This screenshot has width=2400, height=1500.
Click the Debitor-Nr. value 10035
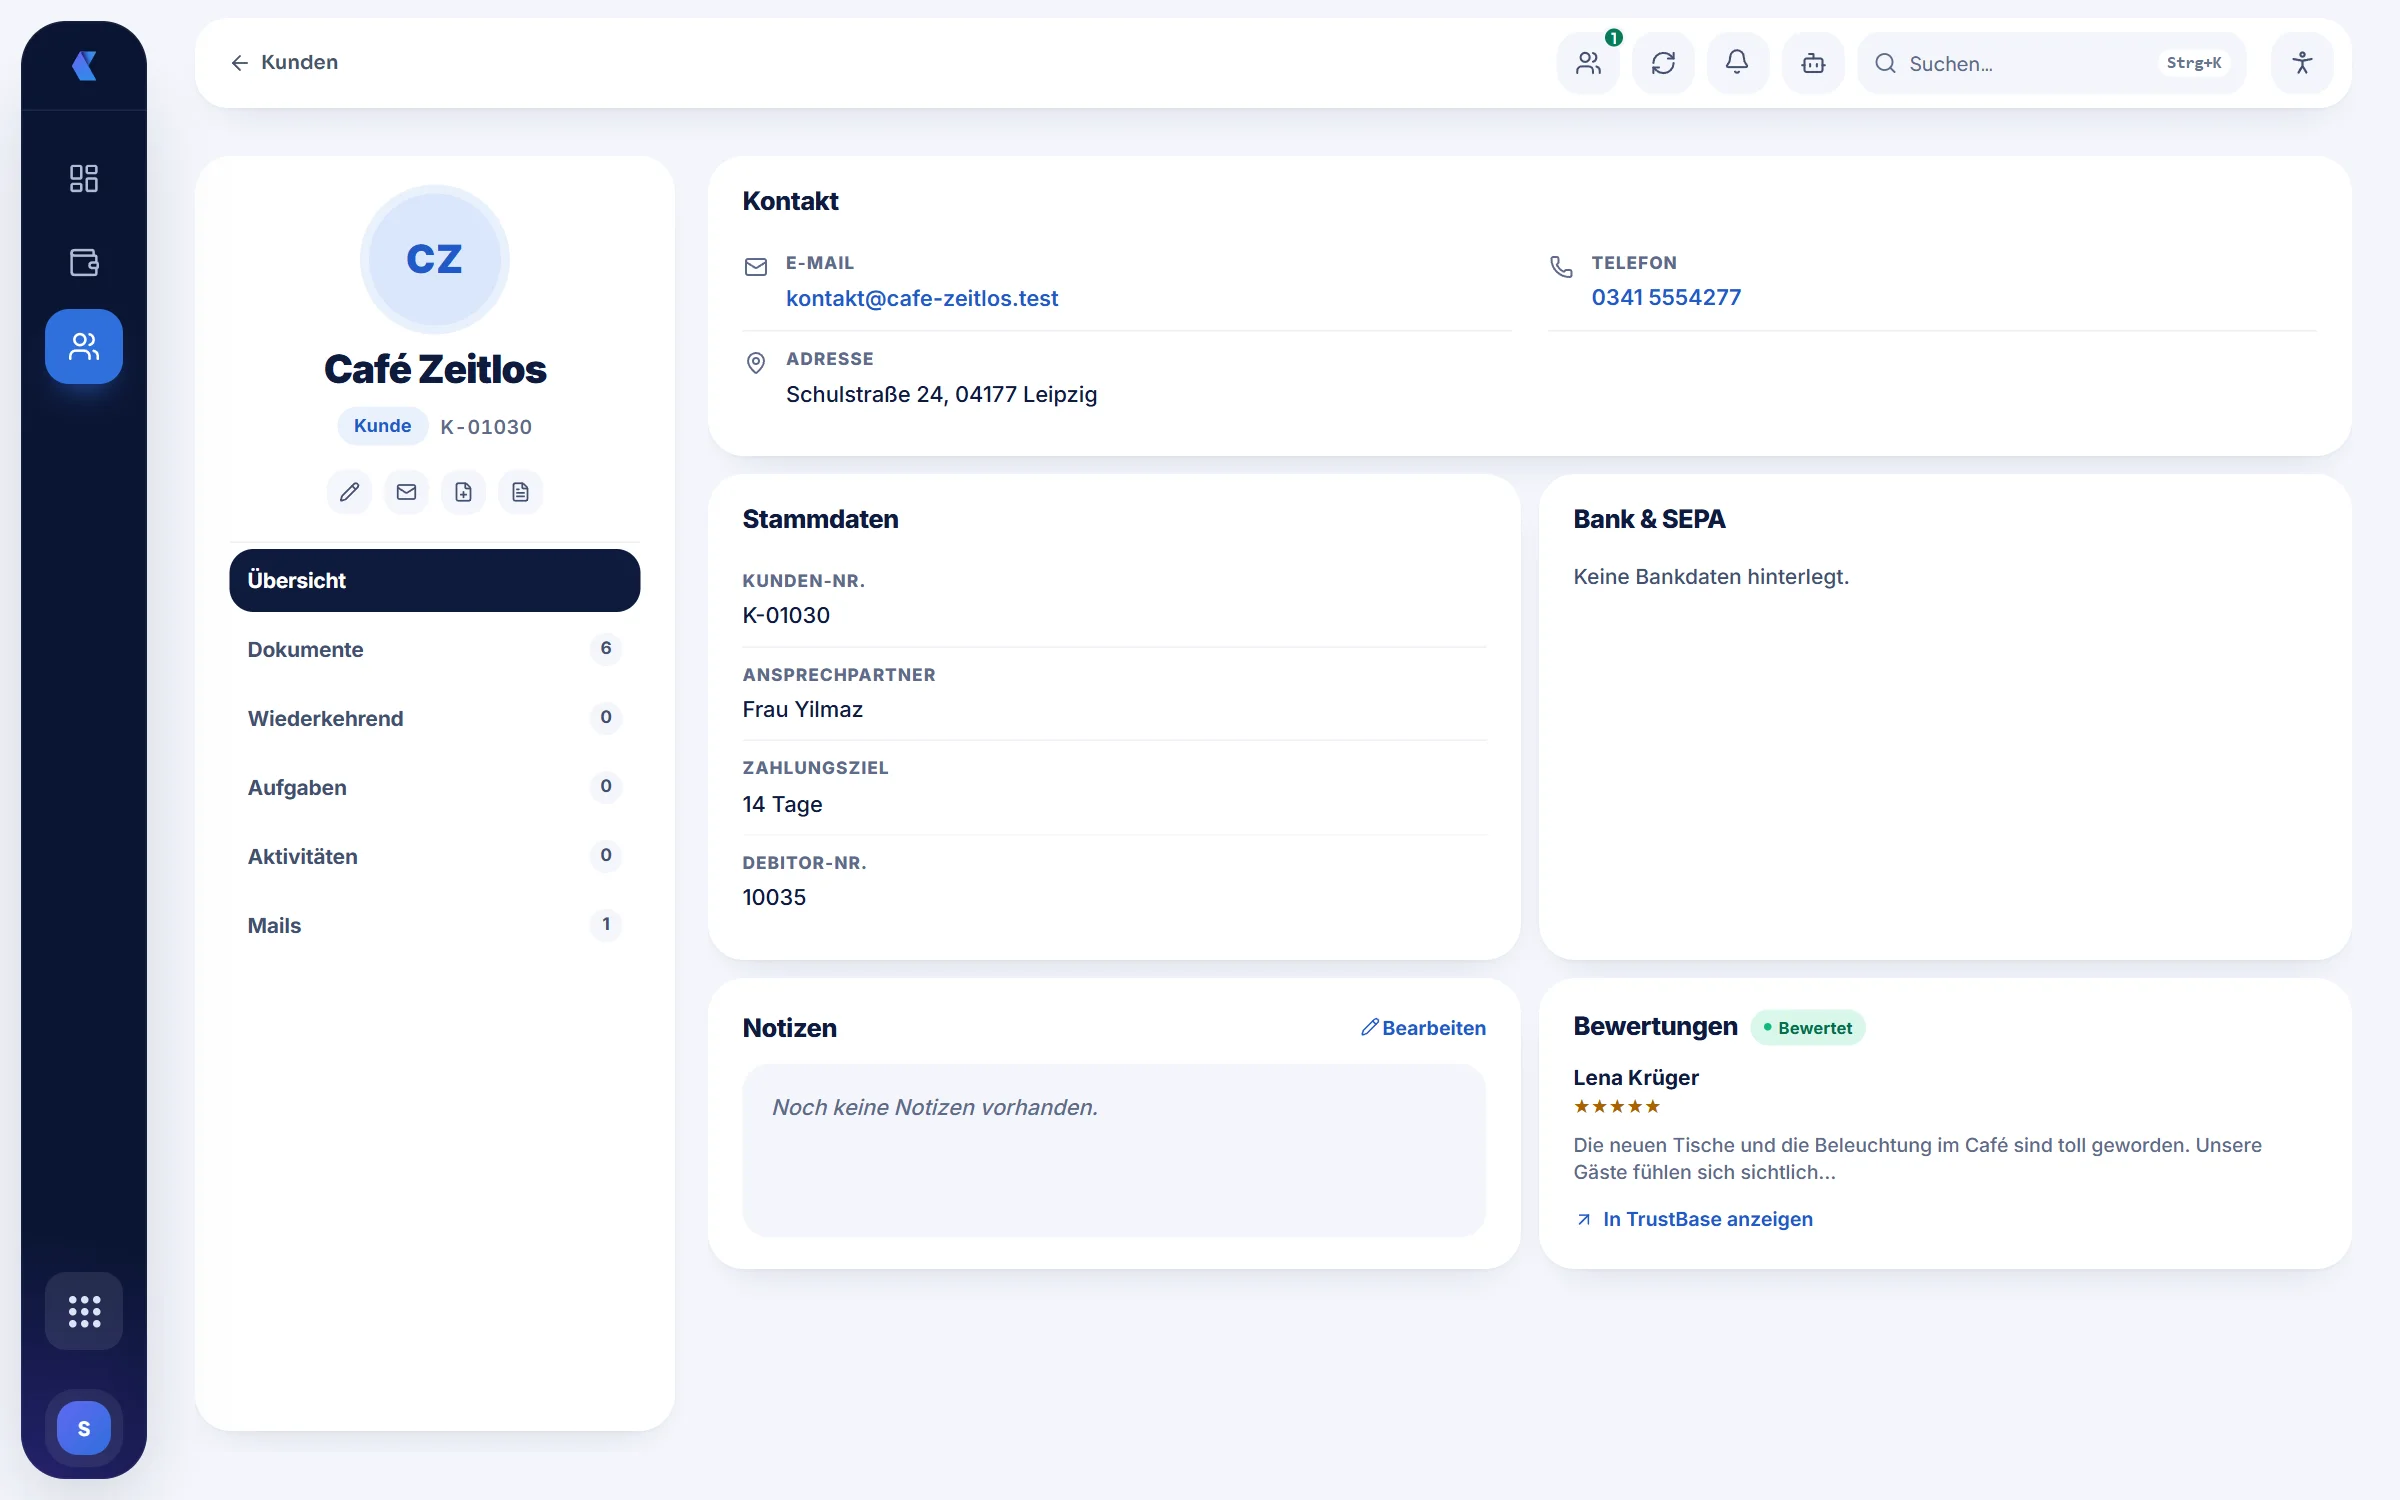click(x=774, y=897)
